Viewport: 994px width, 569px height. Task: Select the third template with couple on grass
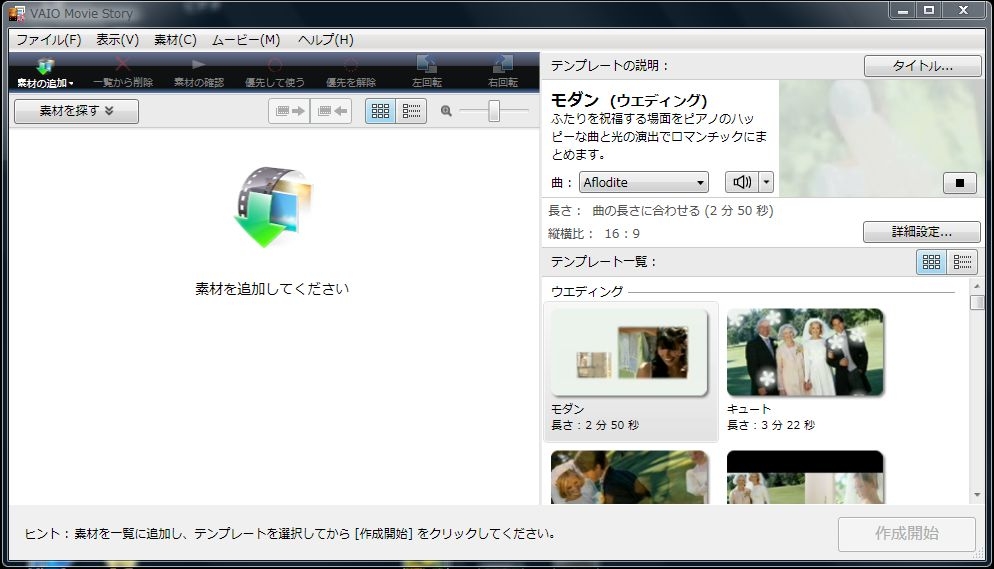(629, 477)
